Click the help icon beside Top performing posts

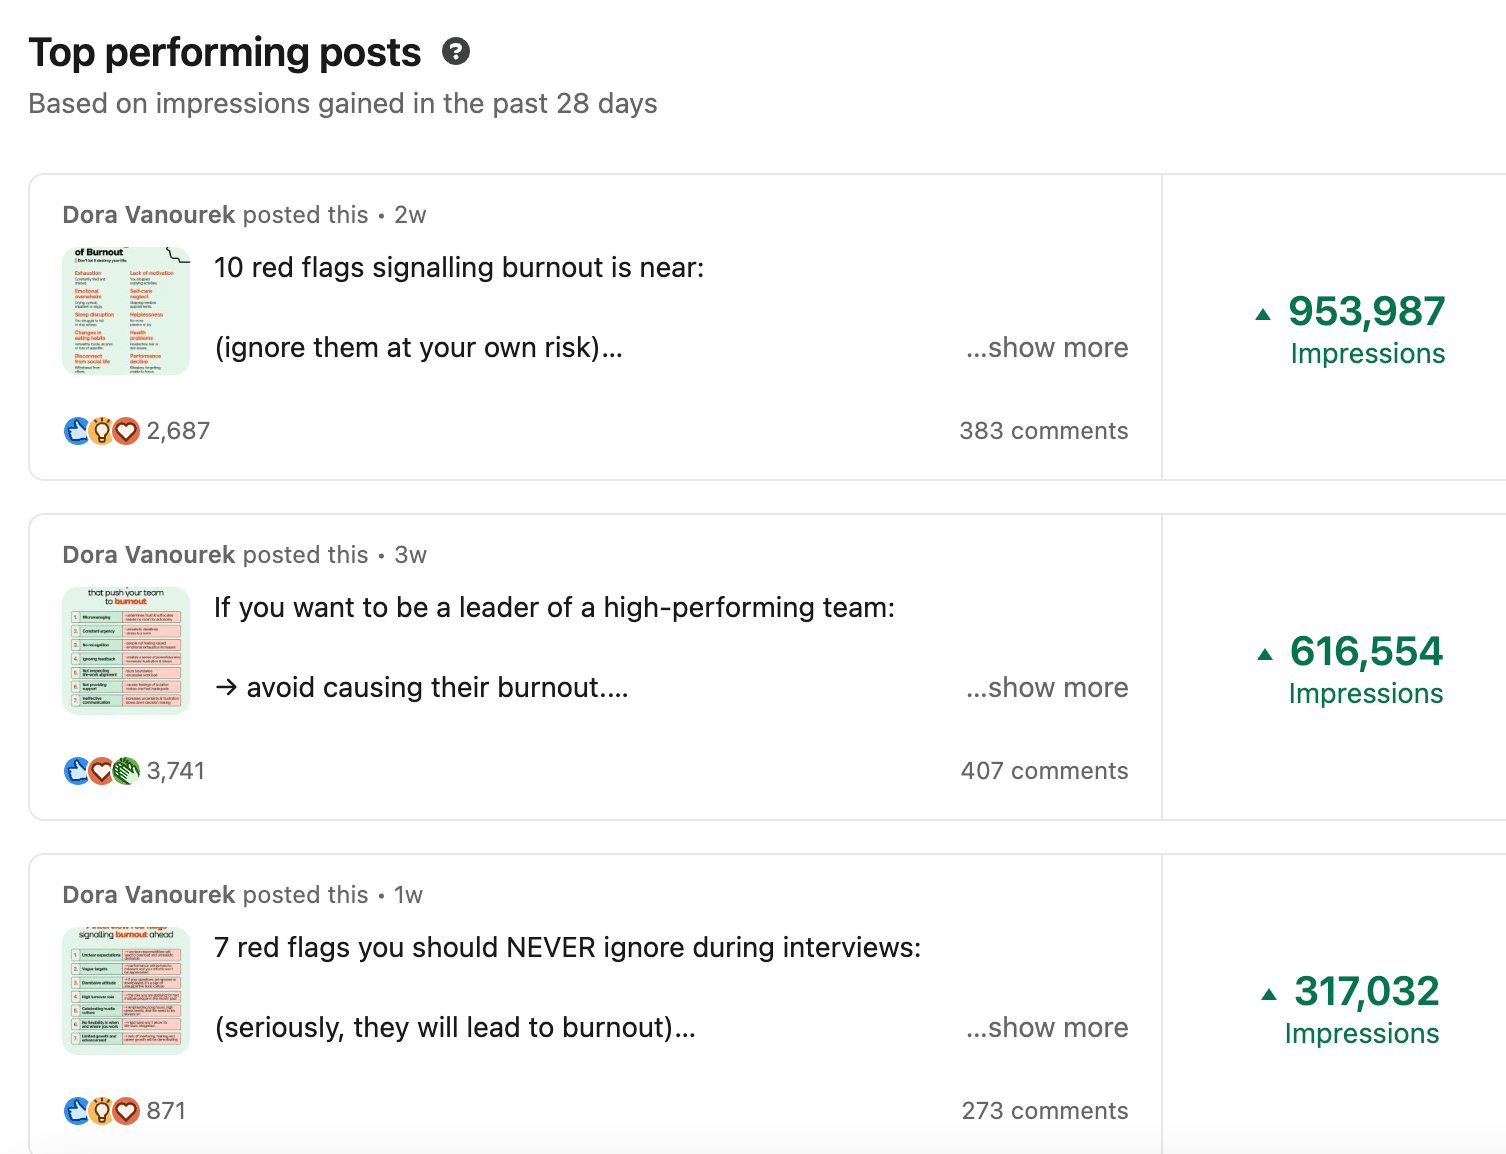pyautogui.click(x=456, y=52)
